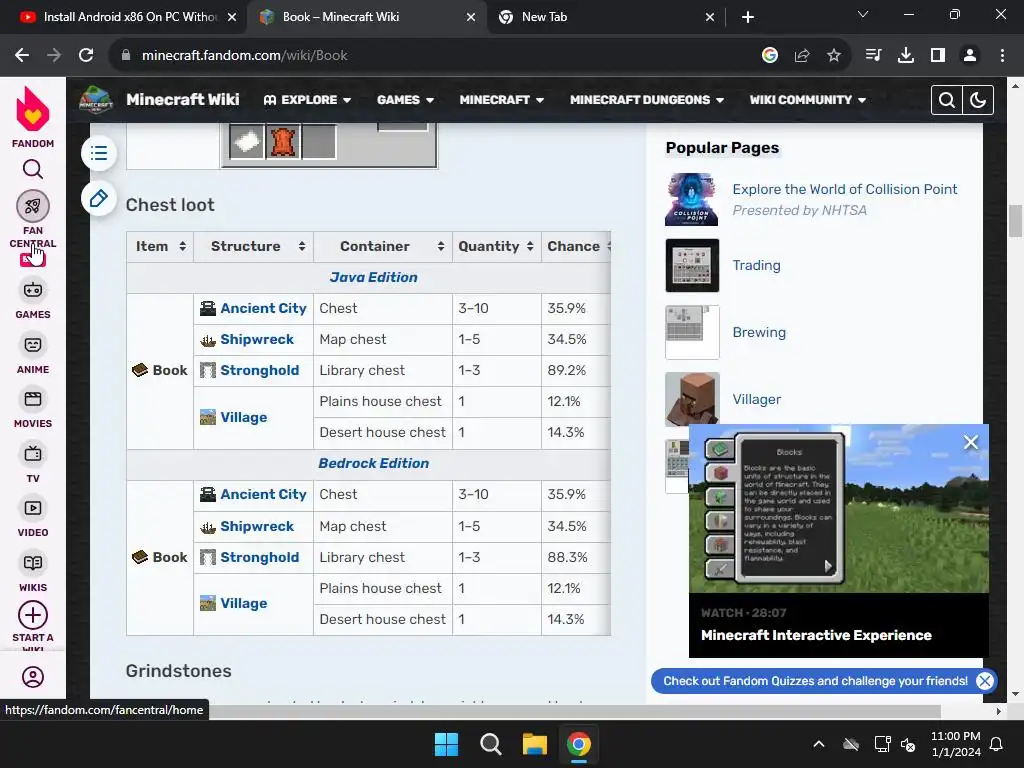Screen dimensions: 1024x768
Task: Open Video play icon in sidebar
Action: 33,508
